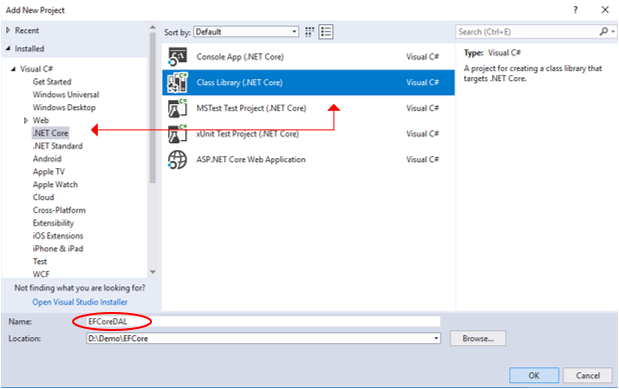Screen dimensions: 619x389
Task: Click Visual C# language label in Console App row
Action: coord(422,57)
